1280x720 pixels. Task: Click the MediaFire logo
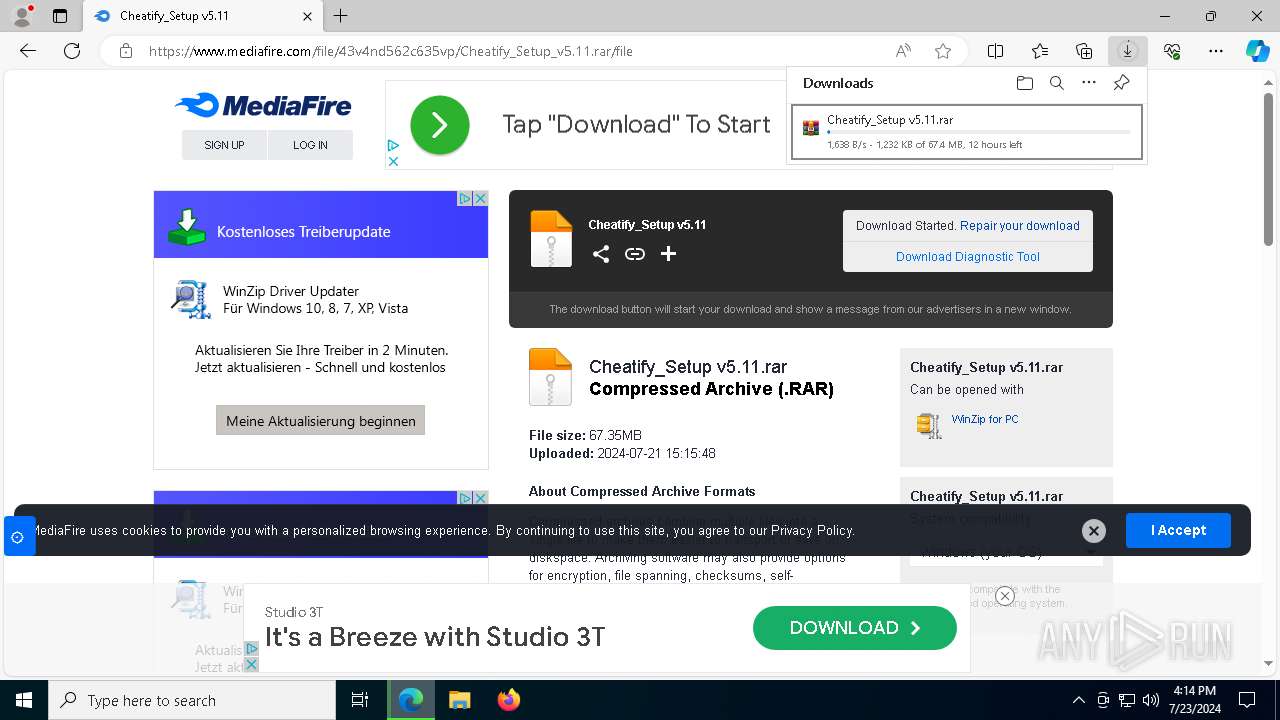[263, 105]
